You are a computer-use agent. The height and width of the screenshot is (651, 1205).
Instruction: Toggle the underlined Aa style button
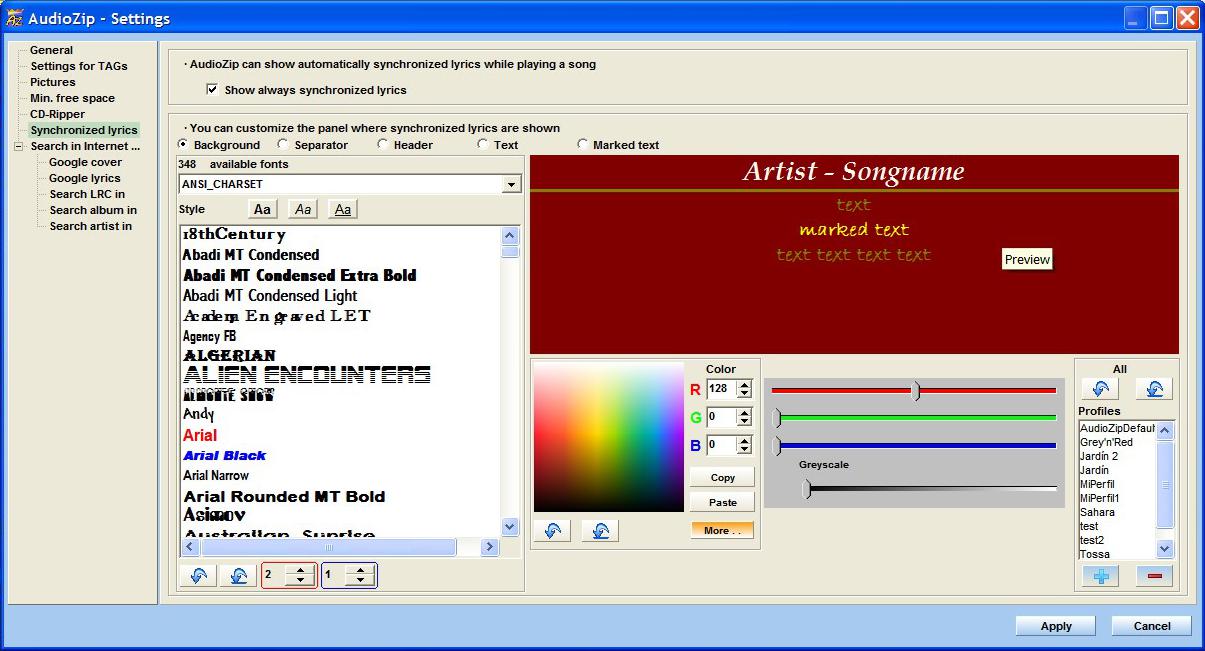[x=343, y=209]
